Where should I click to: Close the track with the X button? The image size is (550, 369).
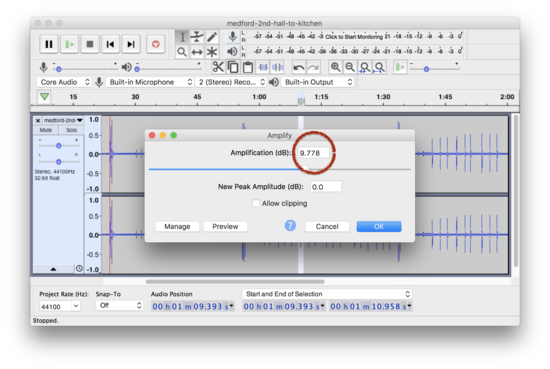pyautogui.click(x=38, y=120)
